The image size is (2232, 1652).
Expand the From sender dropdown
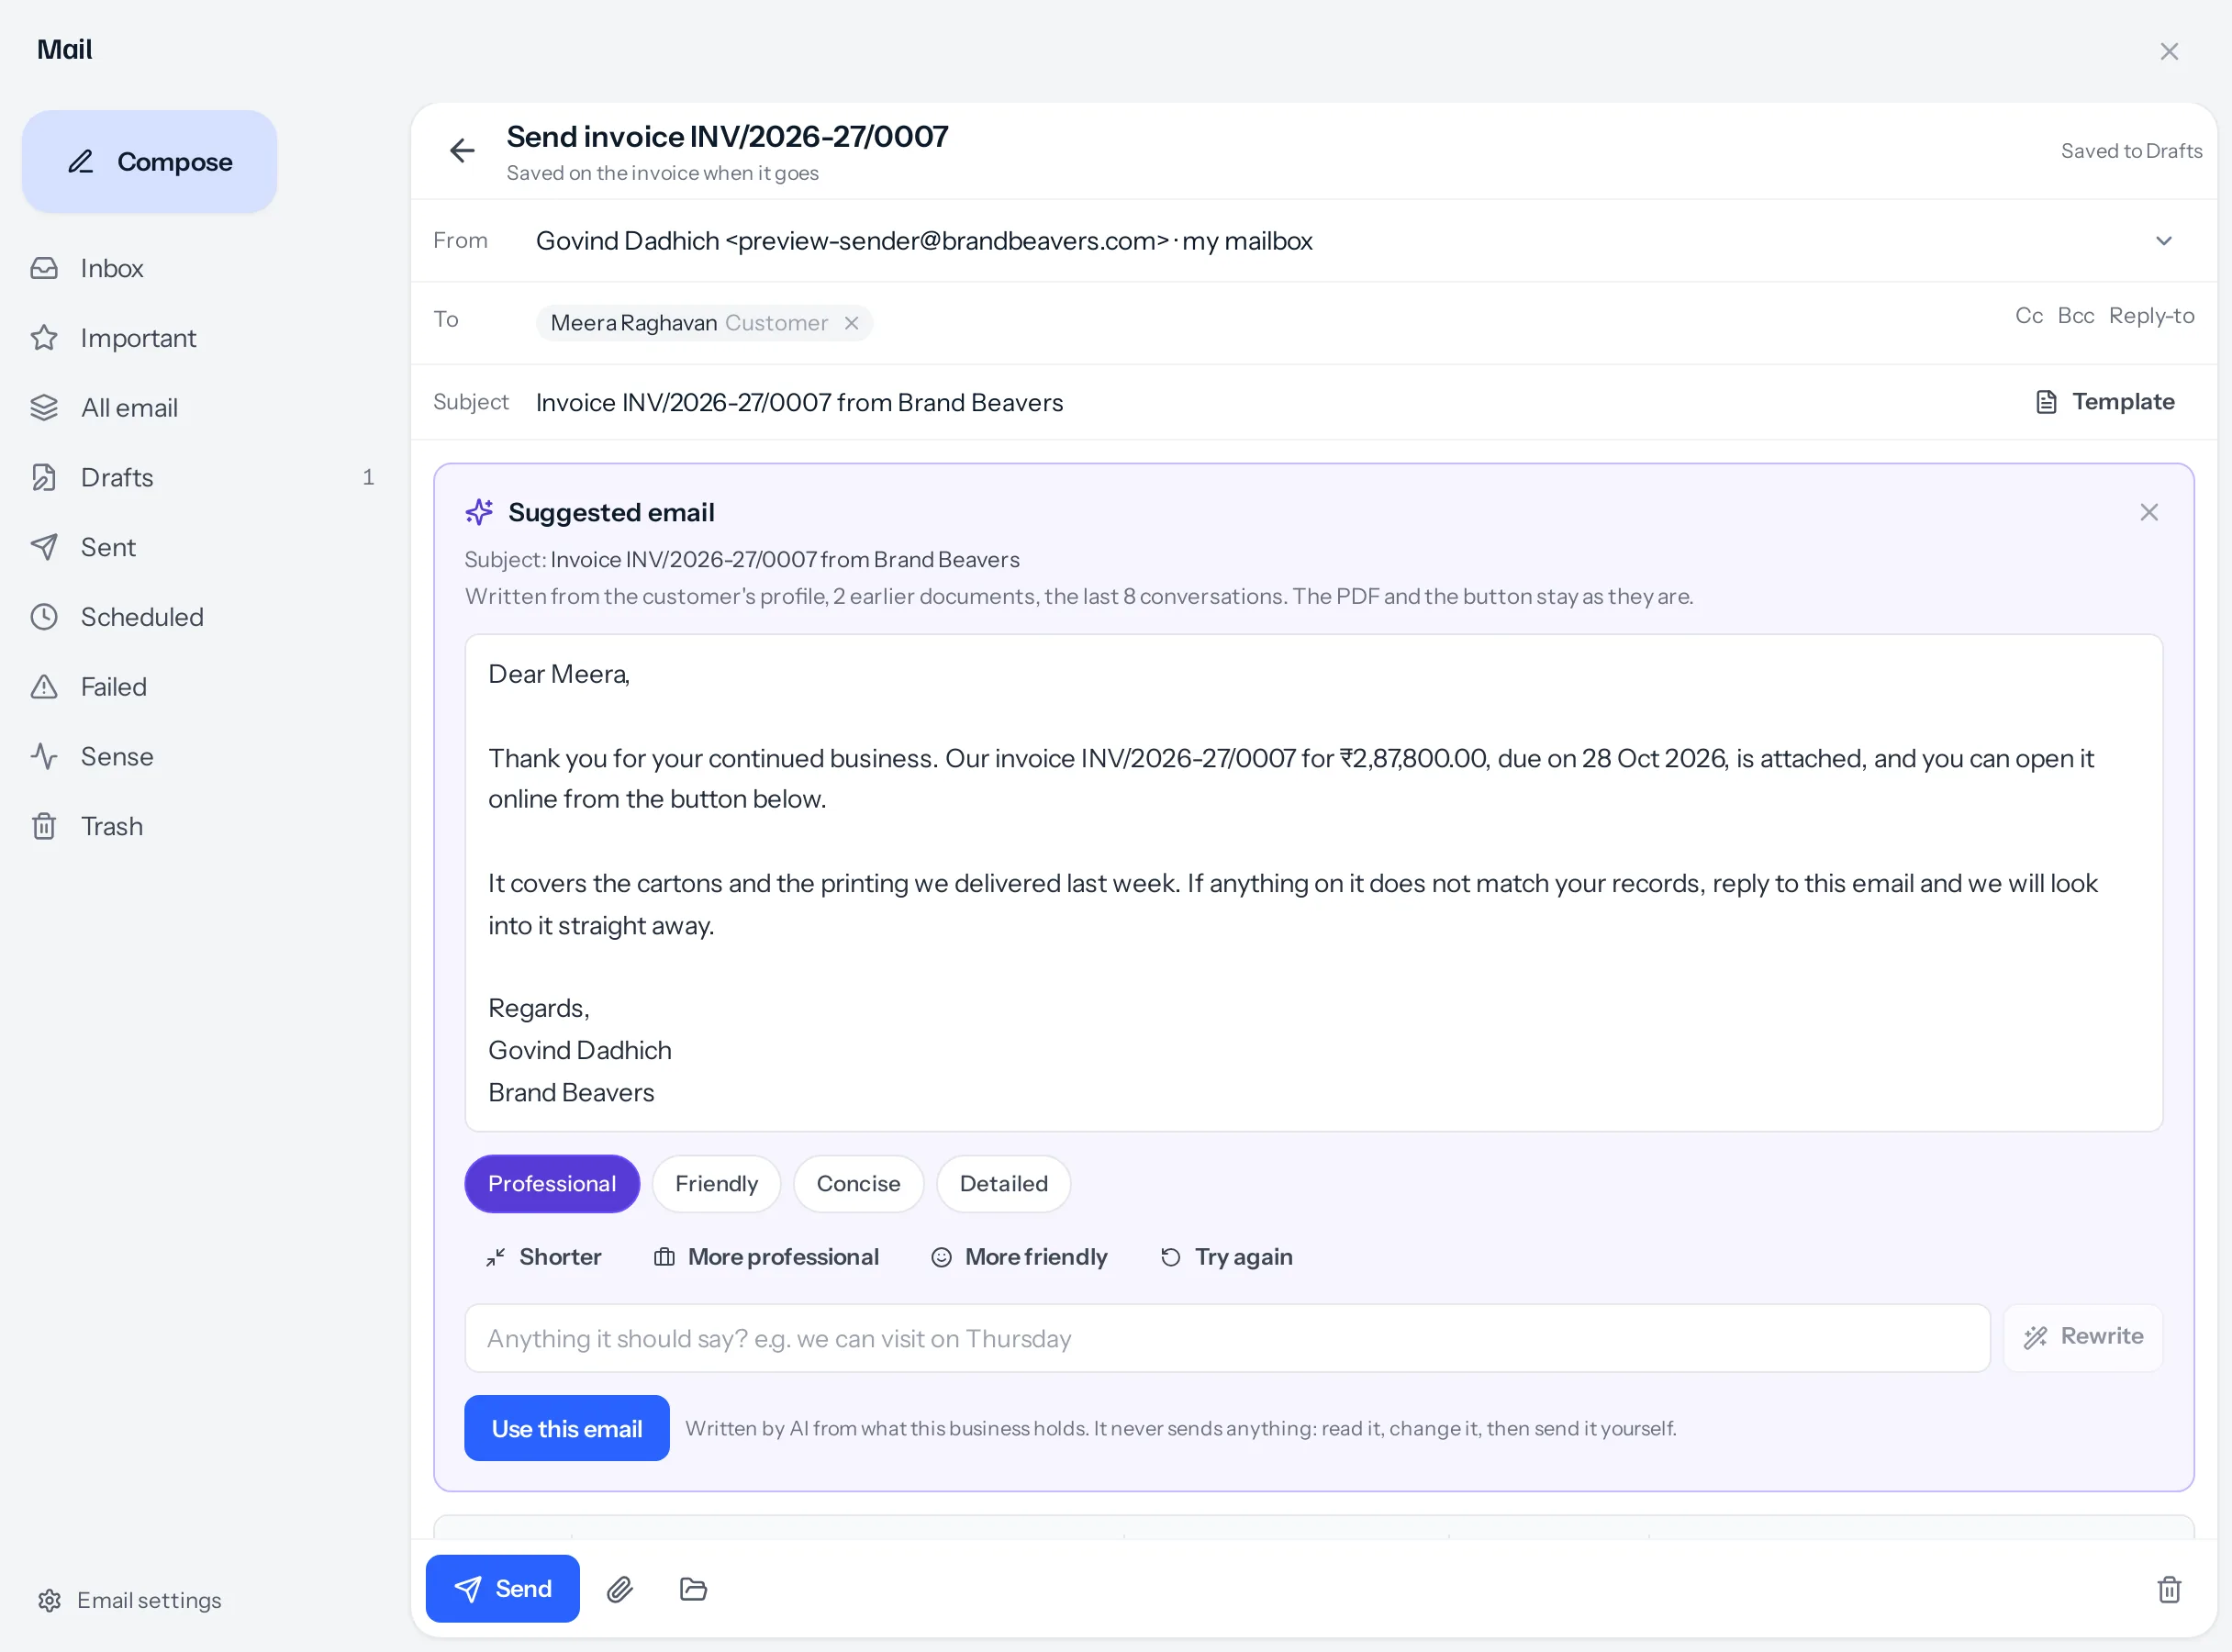coord(2164,241)
